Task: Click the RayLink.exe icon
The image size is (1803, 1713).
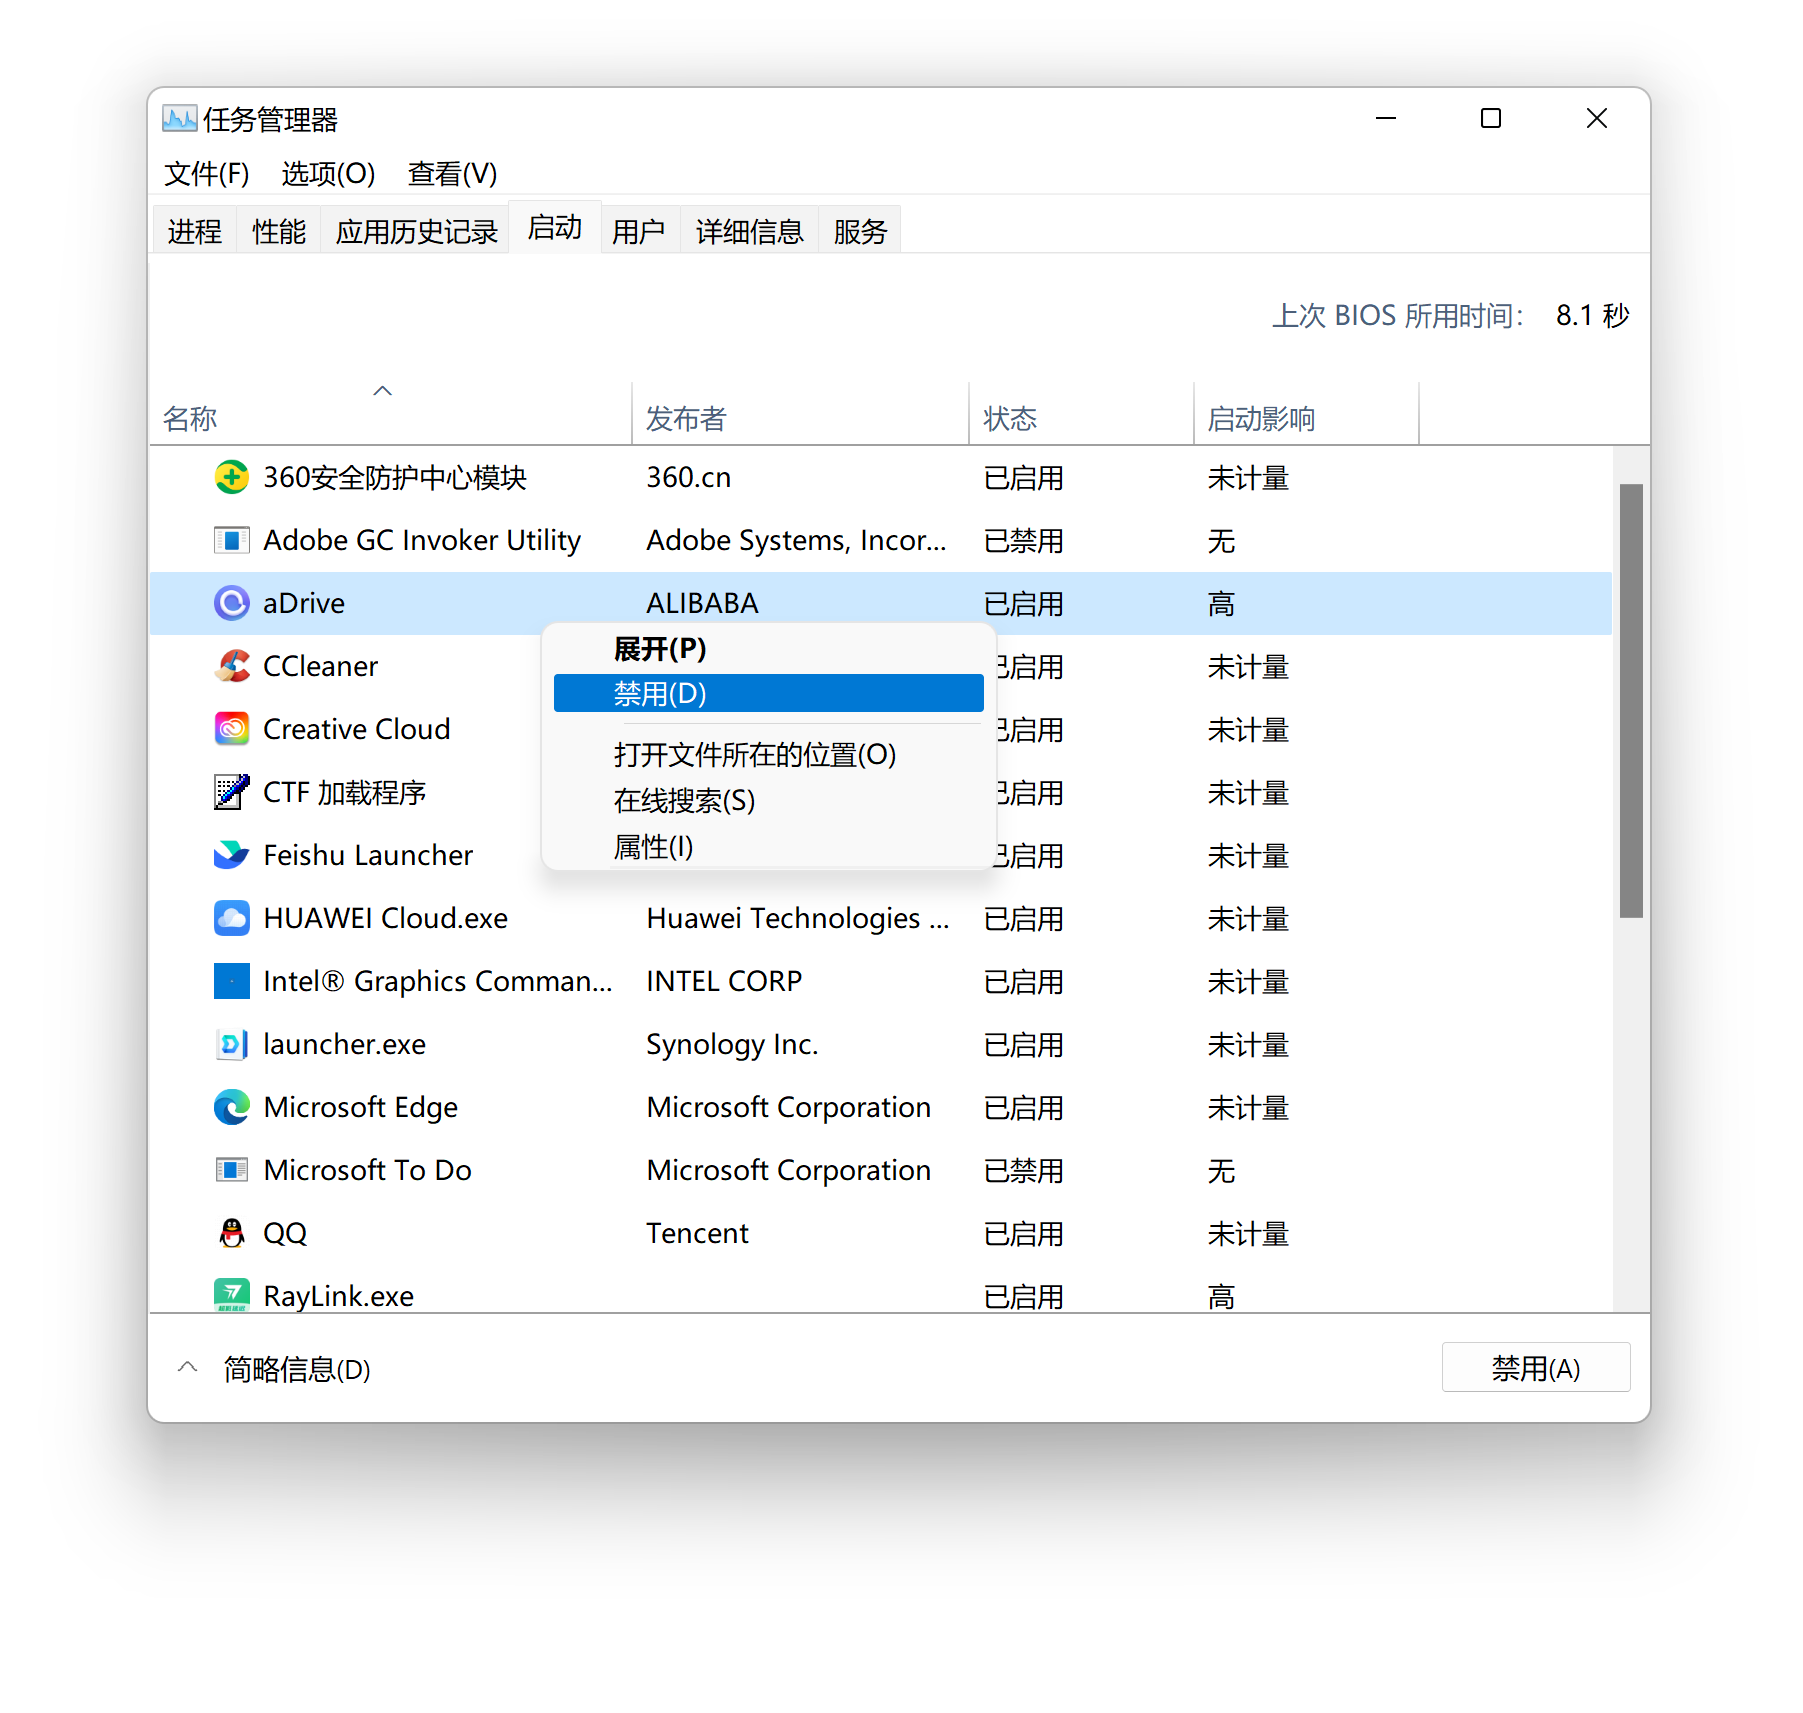Action: tap(232, 1296)
